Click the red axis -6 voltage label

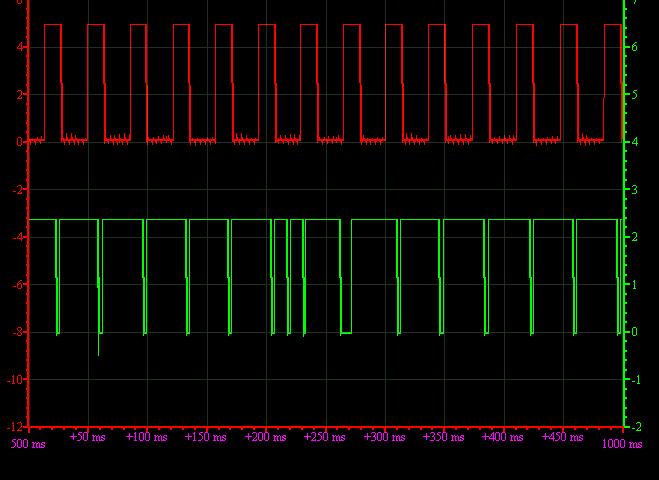coord(18,285)
